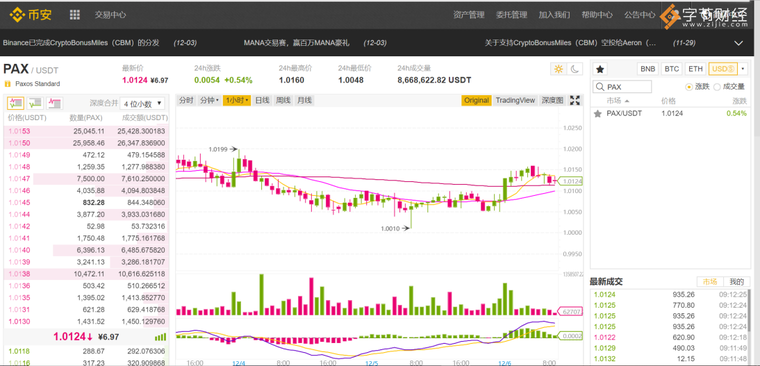Select BNB market tab
The width and height of the screenshot is (760, 366).
point(648,69)
